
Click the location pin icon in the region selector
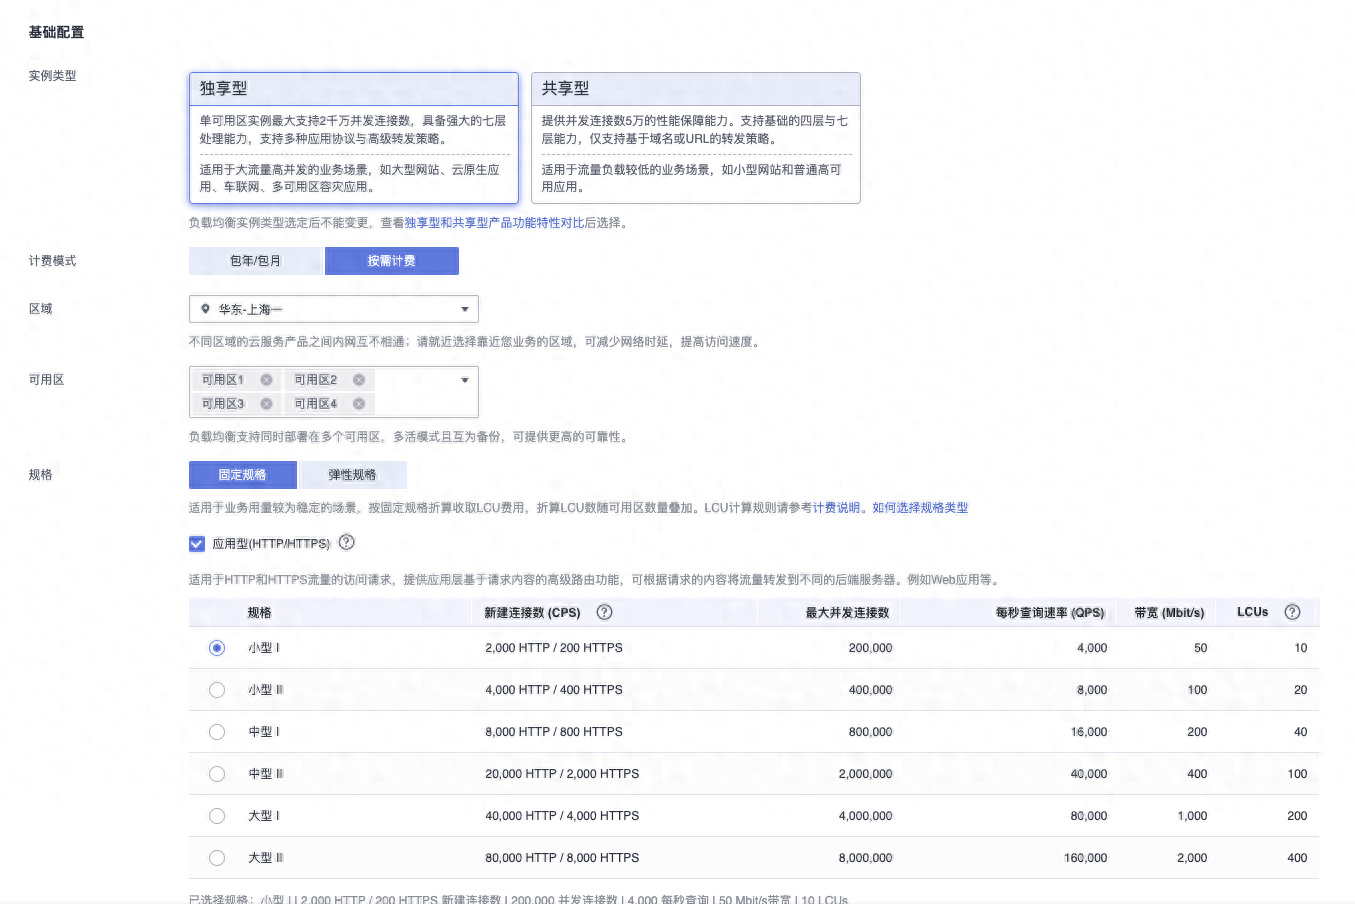point(207,309)
